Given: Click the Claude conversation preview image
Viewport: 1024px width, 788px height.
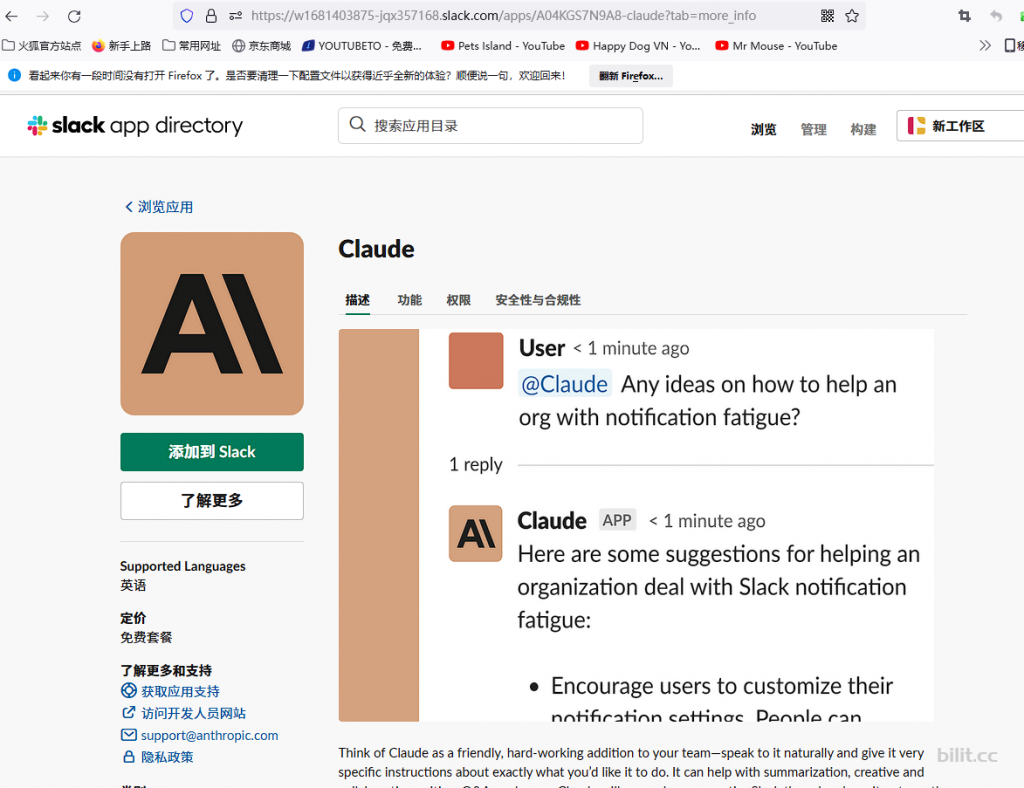Looking at the screenshot, I should (x=636, y=526).
